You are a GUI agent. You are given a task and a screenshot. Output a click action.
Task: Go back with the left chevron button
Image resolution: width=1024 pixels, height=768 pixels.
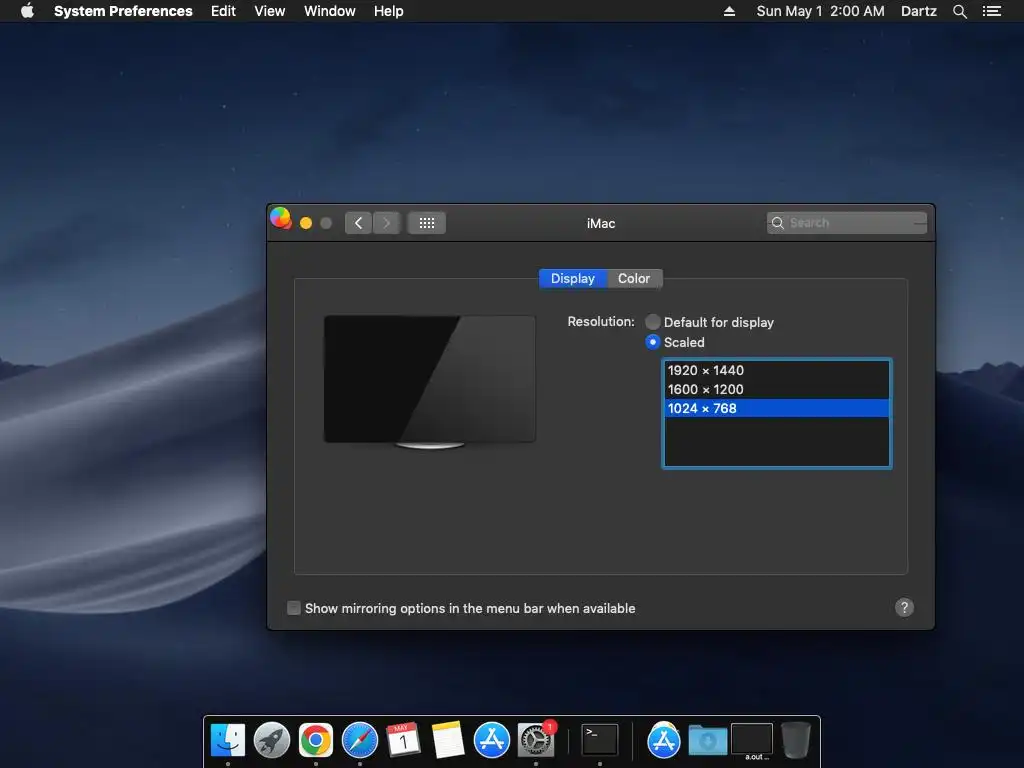359,223
